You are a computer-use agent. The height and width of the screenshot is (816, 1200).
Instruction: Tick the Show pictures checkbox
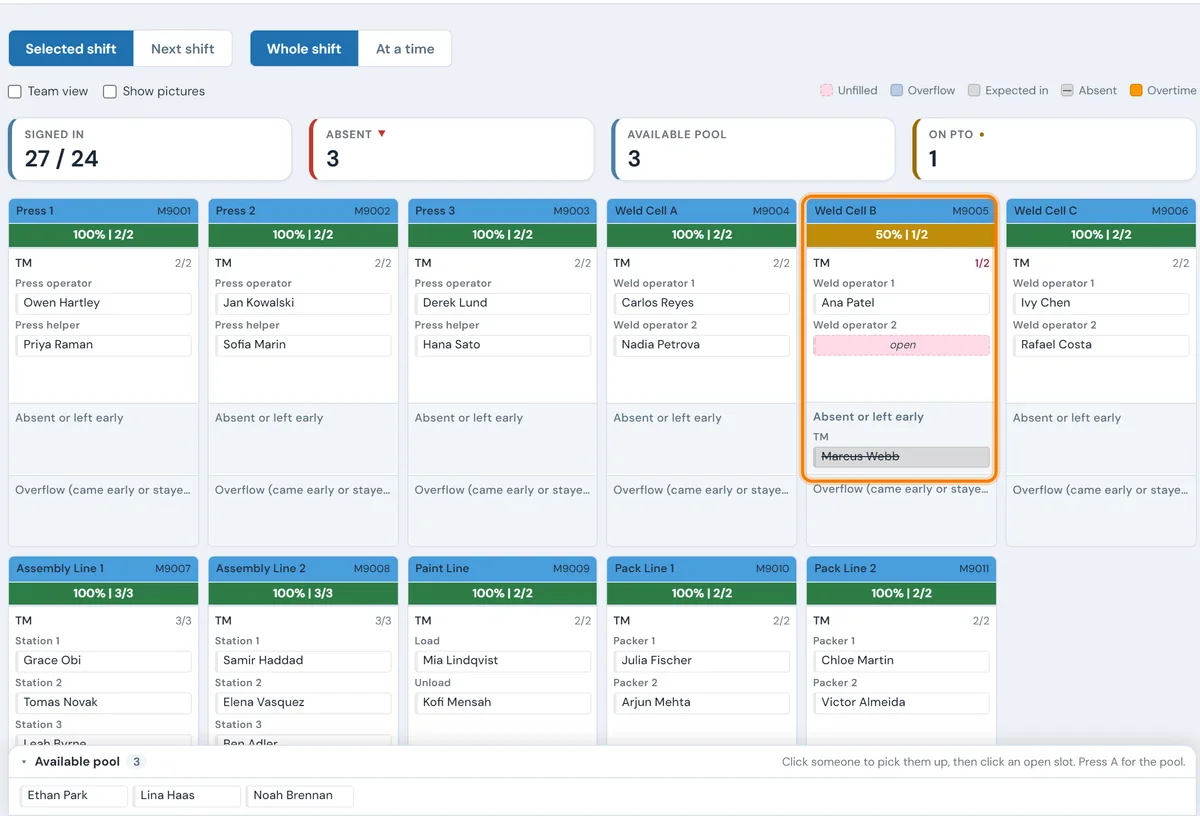110,91
